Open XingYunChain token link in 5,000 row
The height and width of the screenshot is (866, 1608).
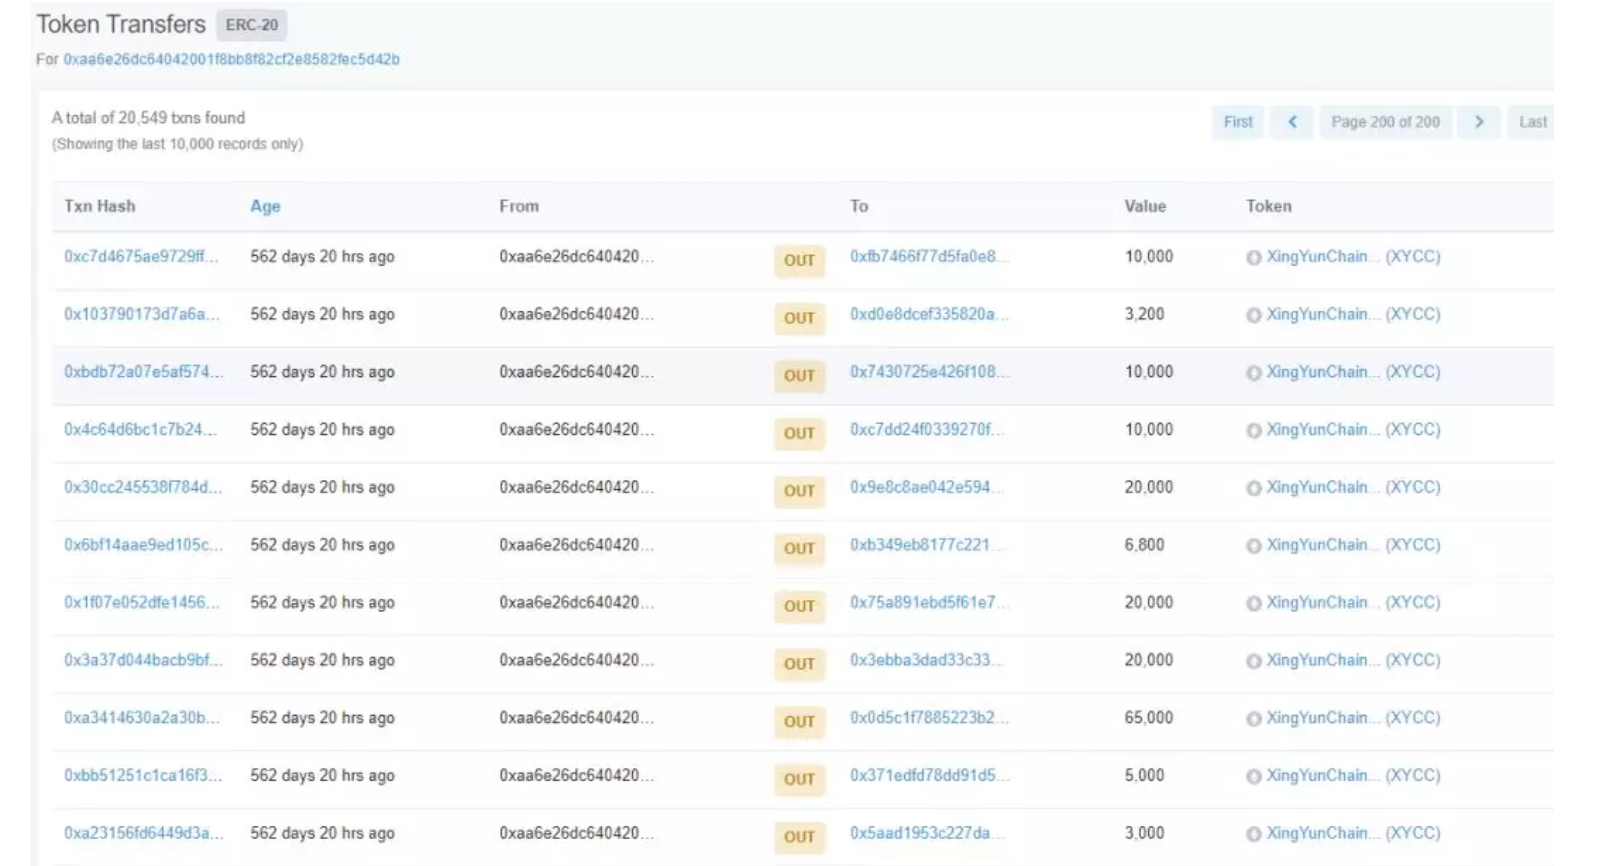click(1353, 775)
